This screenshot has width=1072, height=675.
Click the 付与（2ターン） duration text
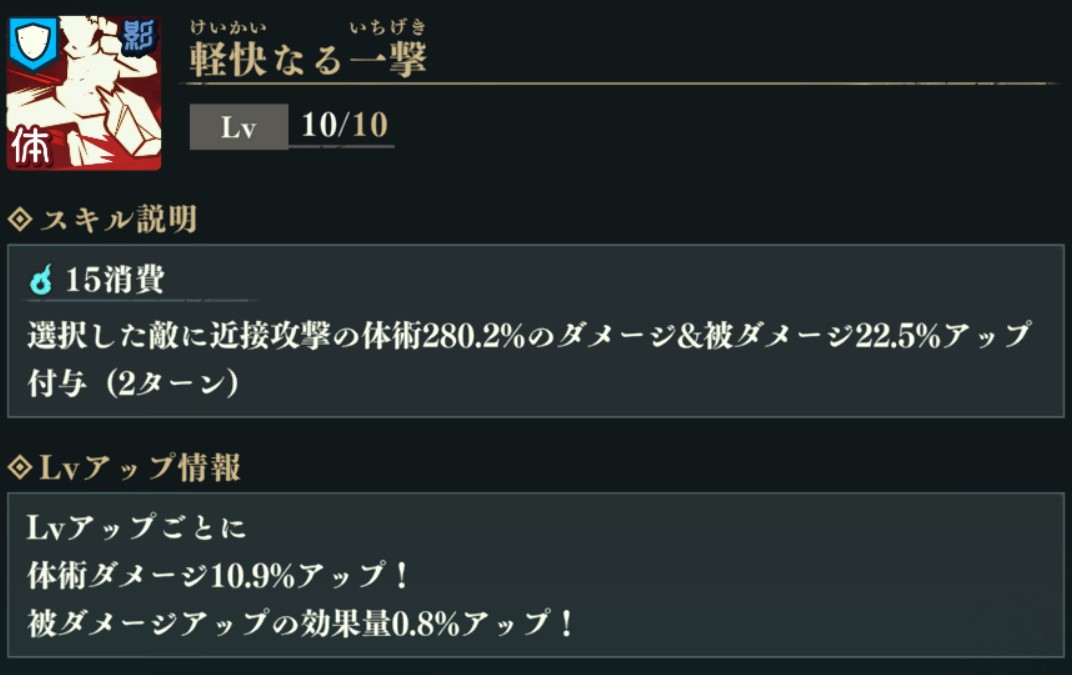(132, 383)
